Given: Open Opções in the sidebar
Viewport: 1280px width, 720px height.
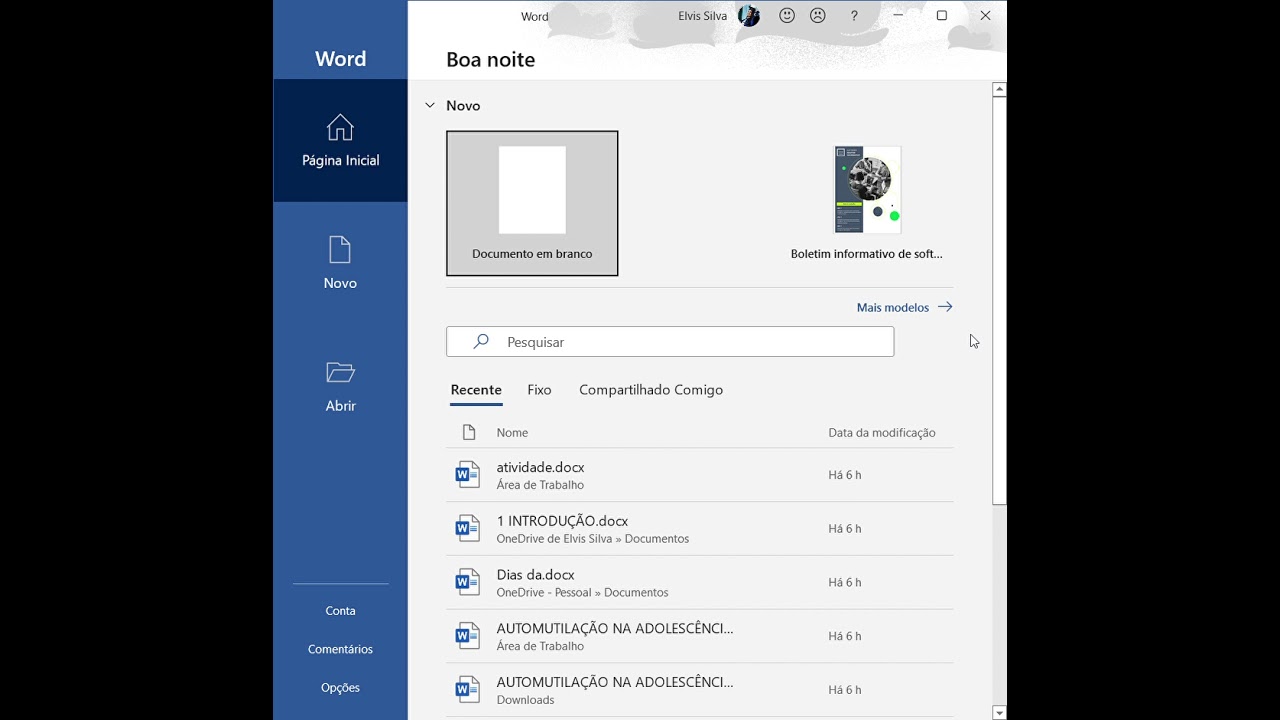Looking at the screenshot, I should [340, 688].
